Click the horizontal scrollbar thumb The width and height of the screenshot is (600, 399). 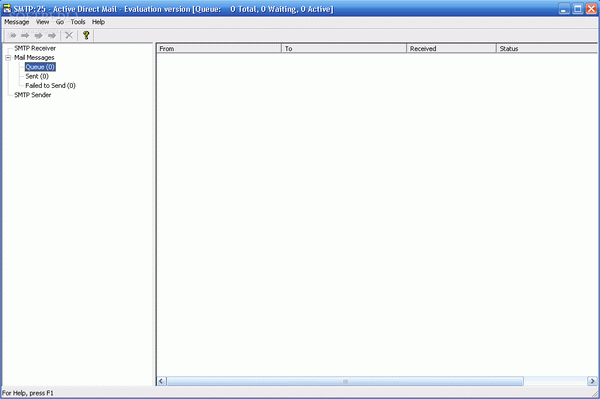345,381
